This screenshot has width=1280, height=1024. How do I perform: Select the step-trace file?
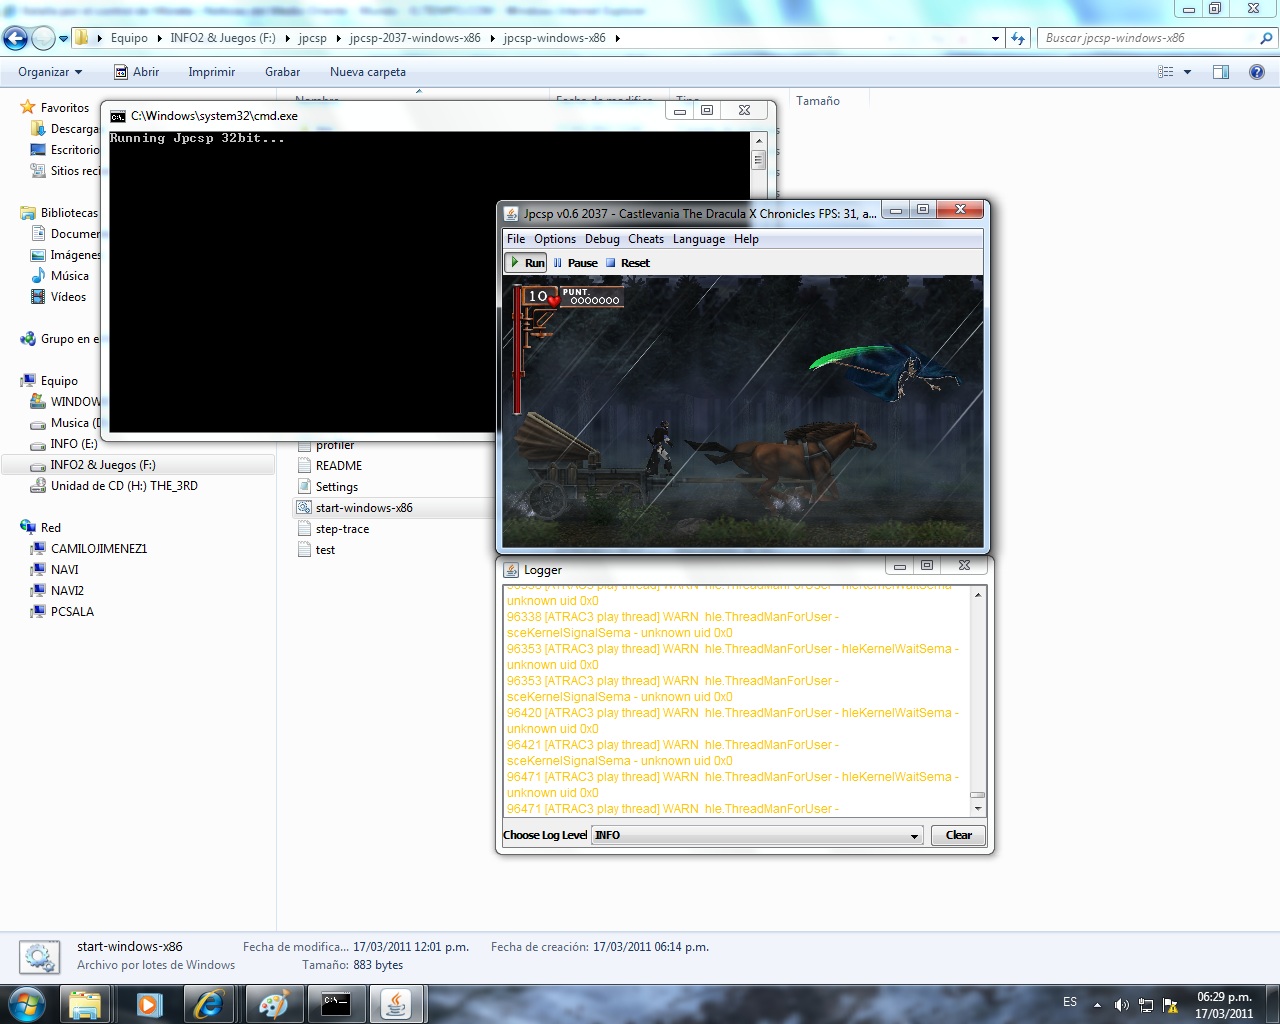342,529
